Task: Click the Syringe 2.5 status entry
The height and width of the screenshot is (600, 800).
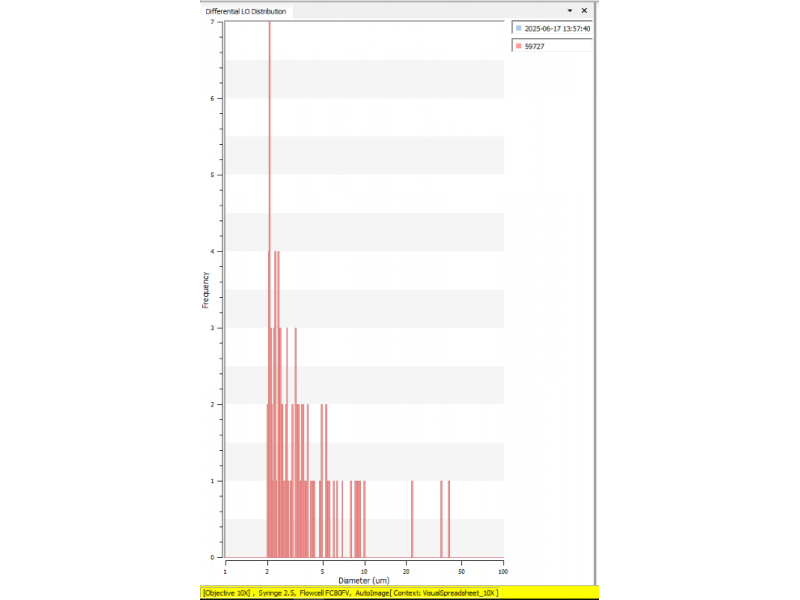Action: click(x=277, y=593)
